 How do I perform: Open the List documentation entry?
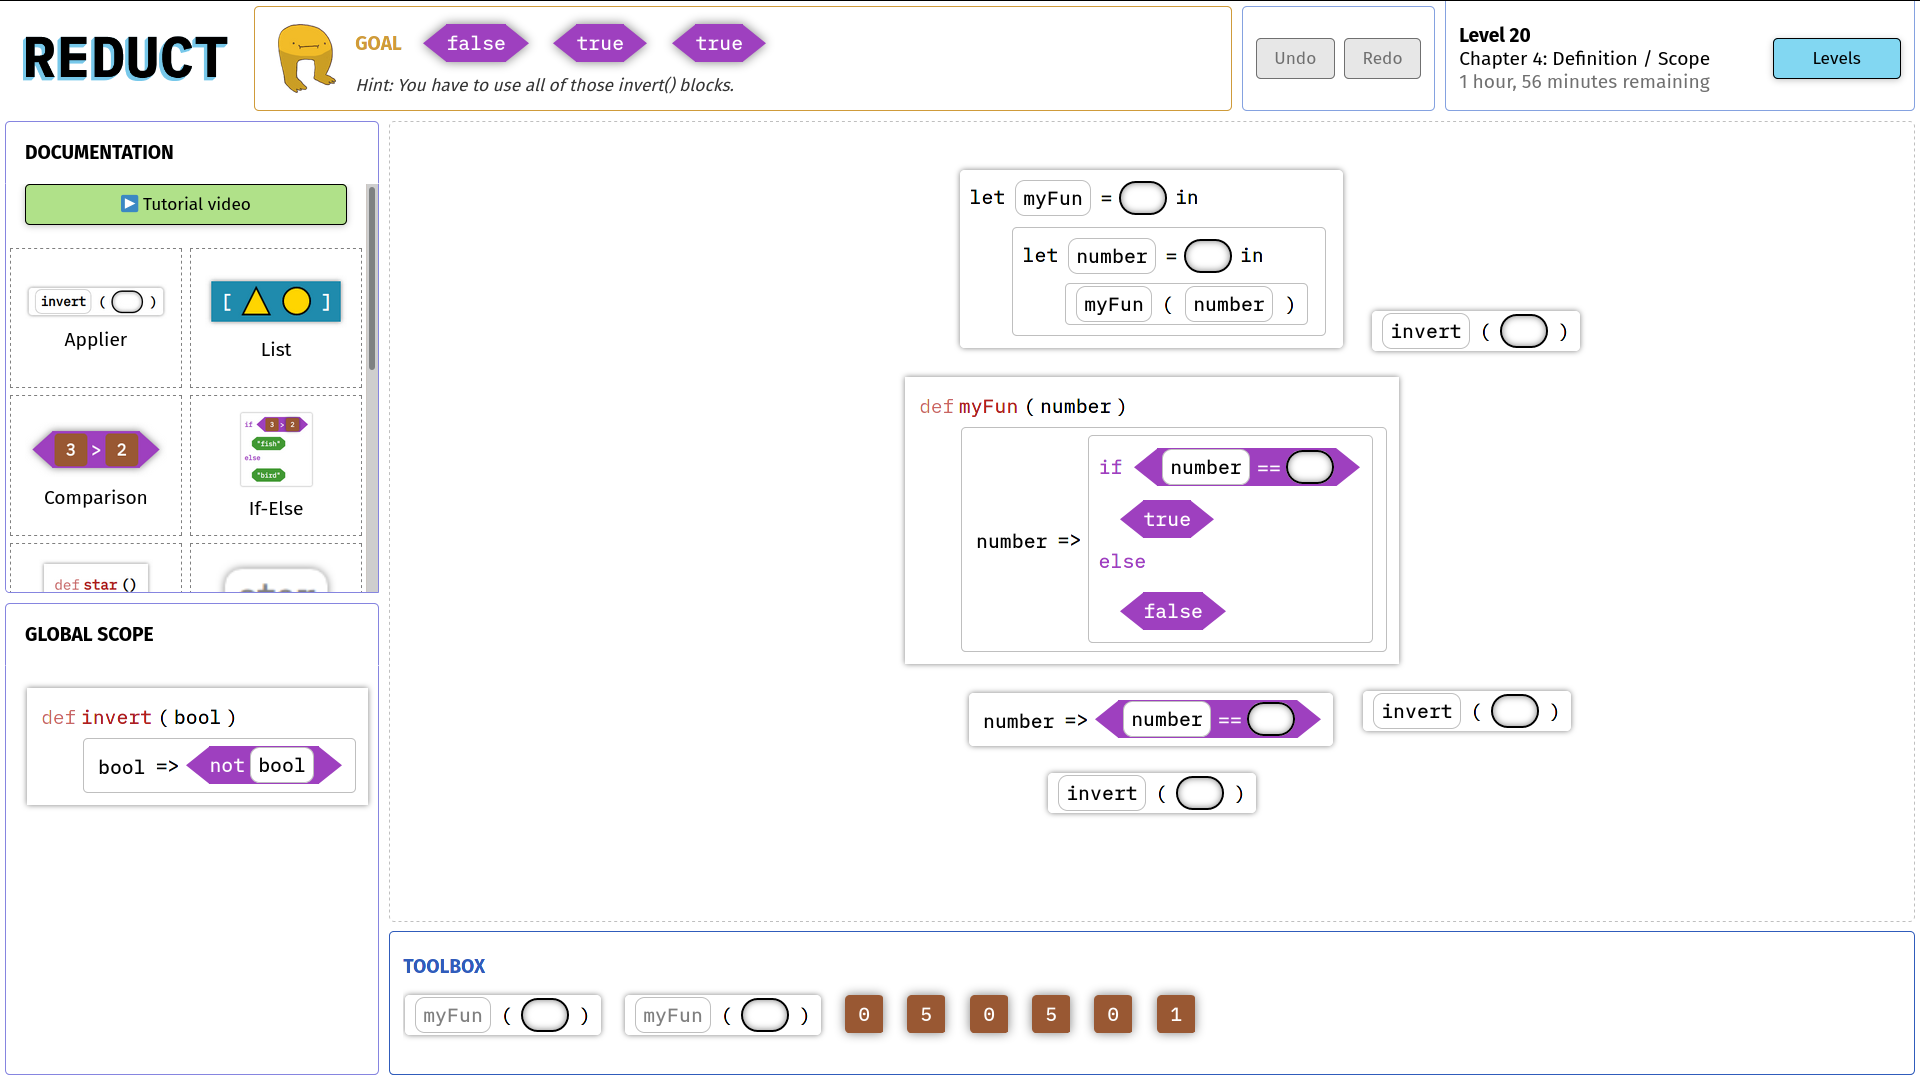tap(275, 302)
